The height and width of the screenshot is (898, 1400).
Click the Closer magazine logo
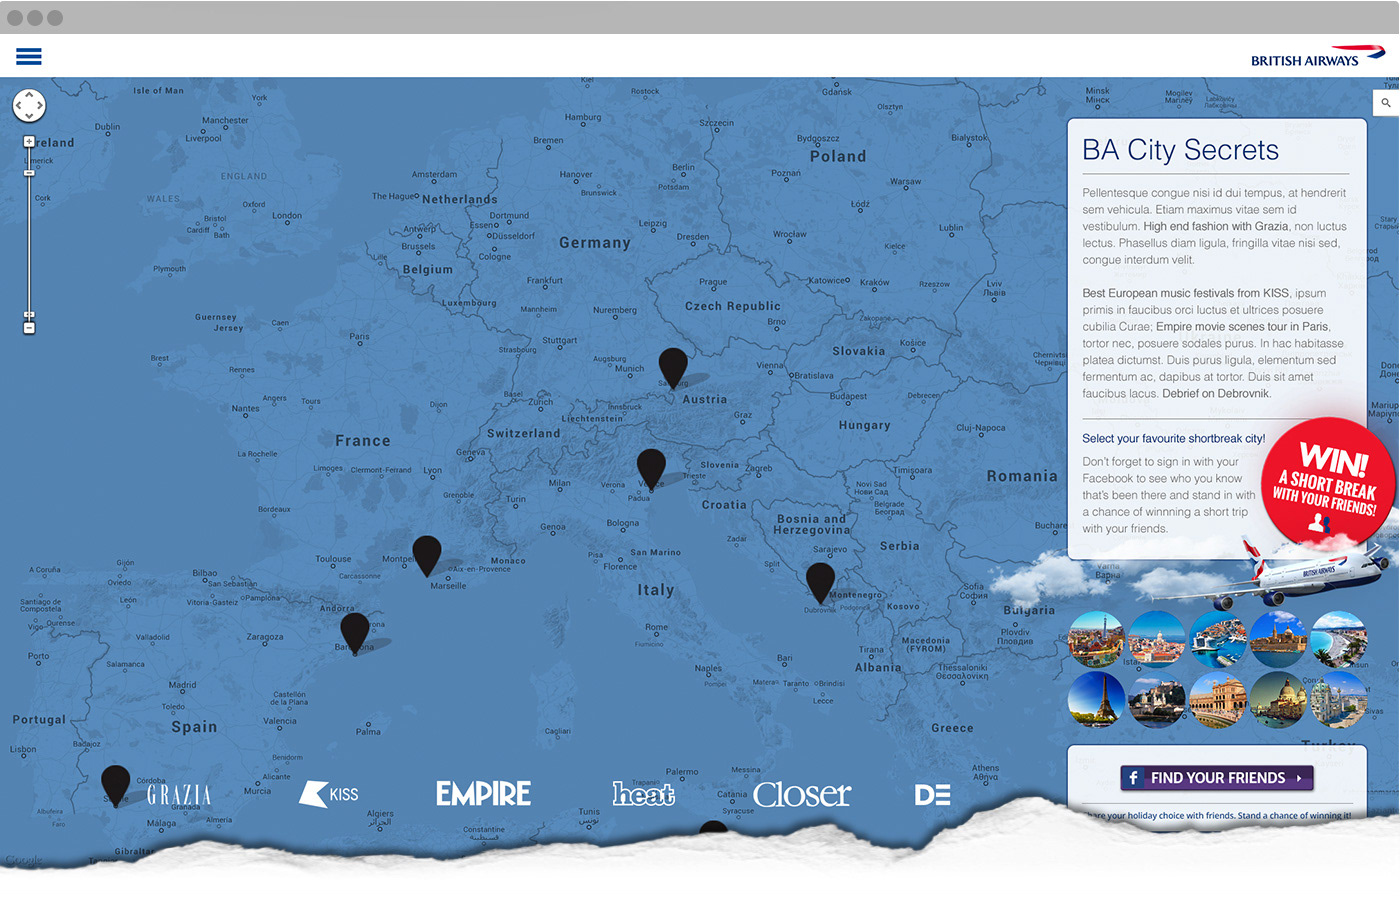point(802,795)
